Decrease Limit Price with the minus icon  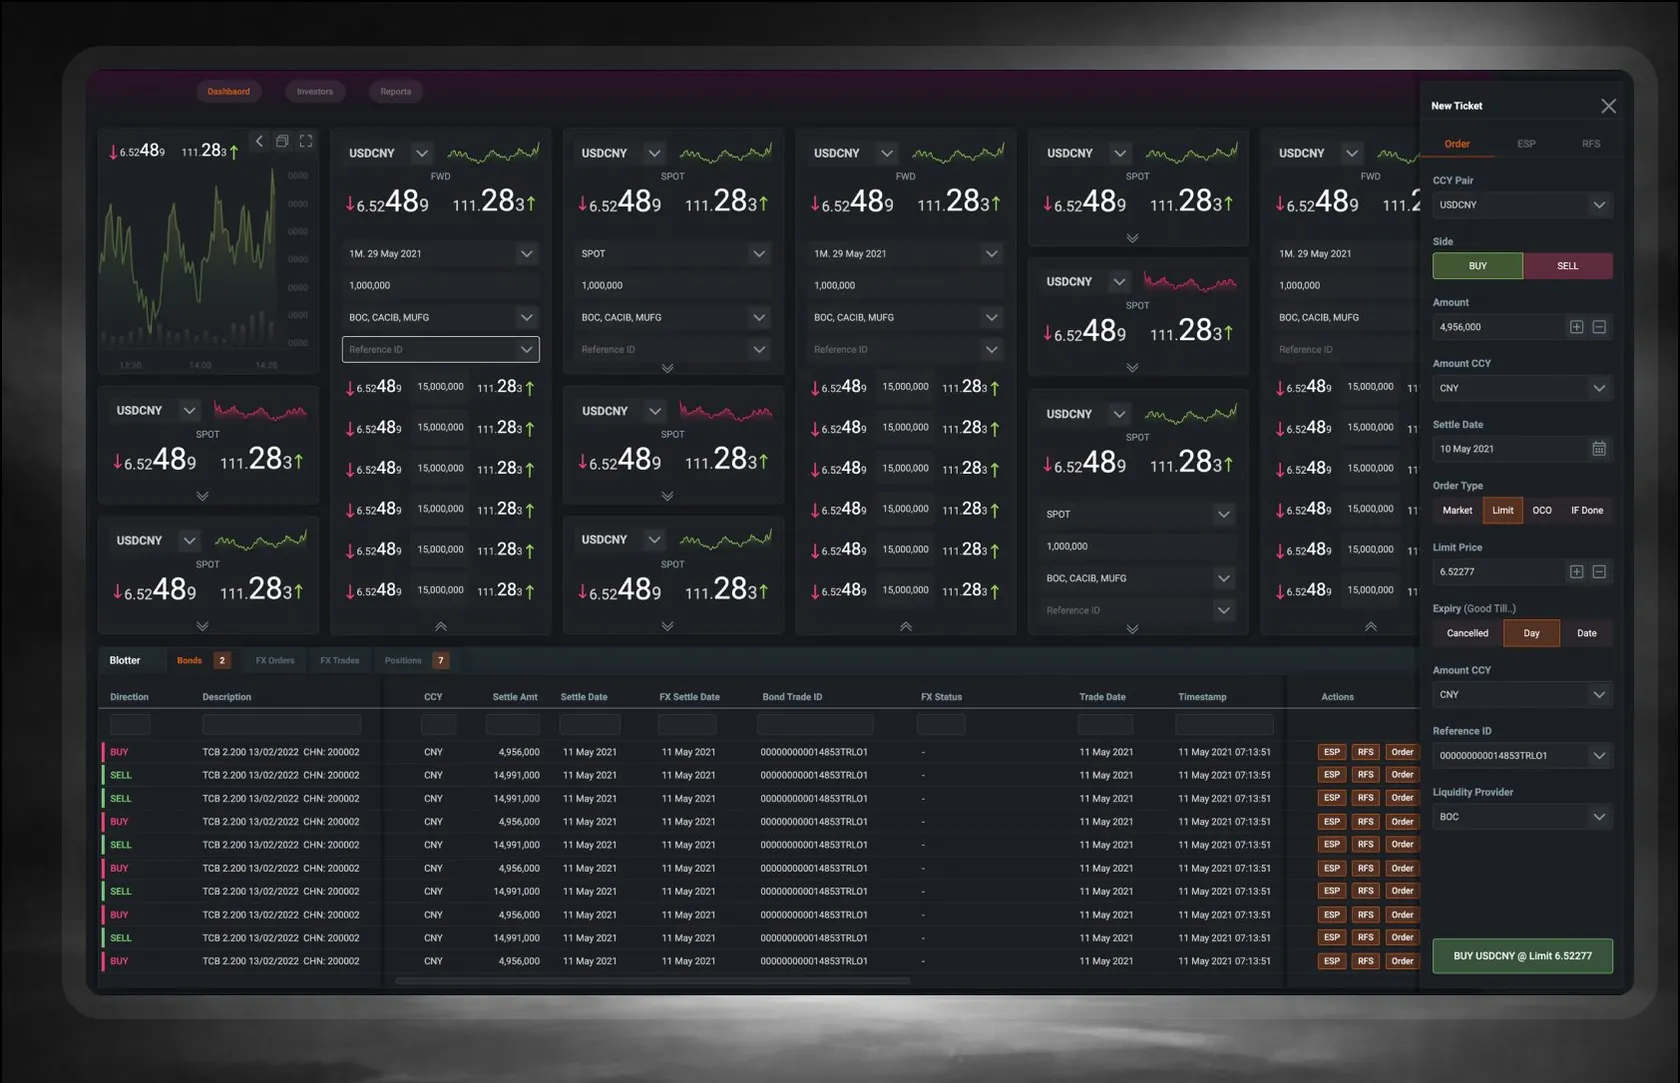click(x=1599, y=572)
